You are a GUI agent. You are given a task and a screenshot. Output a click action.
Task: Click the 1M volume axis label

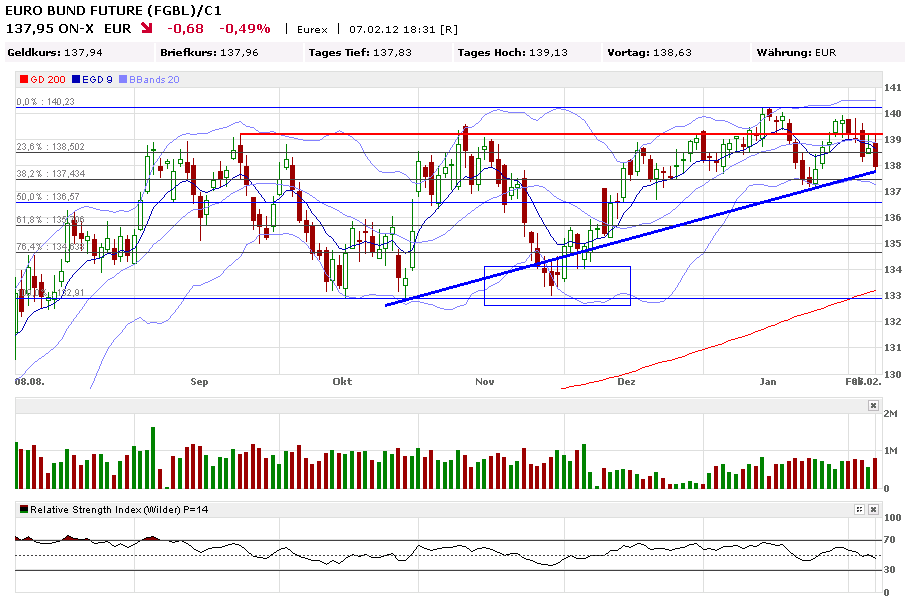(x=890, y=451)
